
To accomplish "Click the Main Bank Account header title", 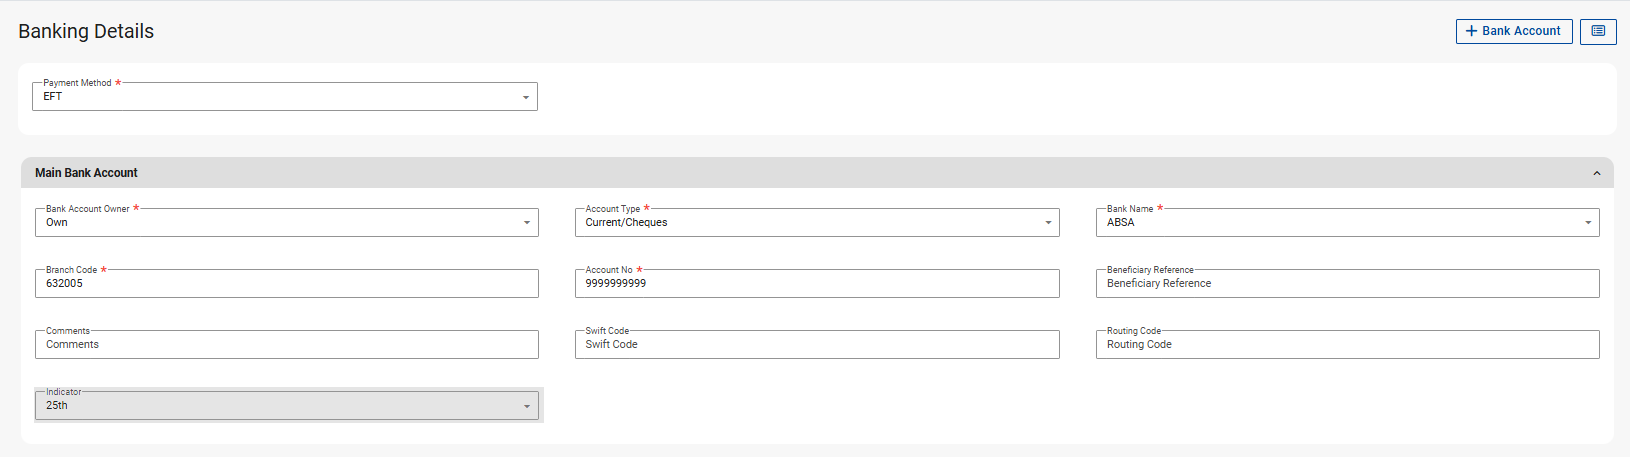I will coord(87,173).
